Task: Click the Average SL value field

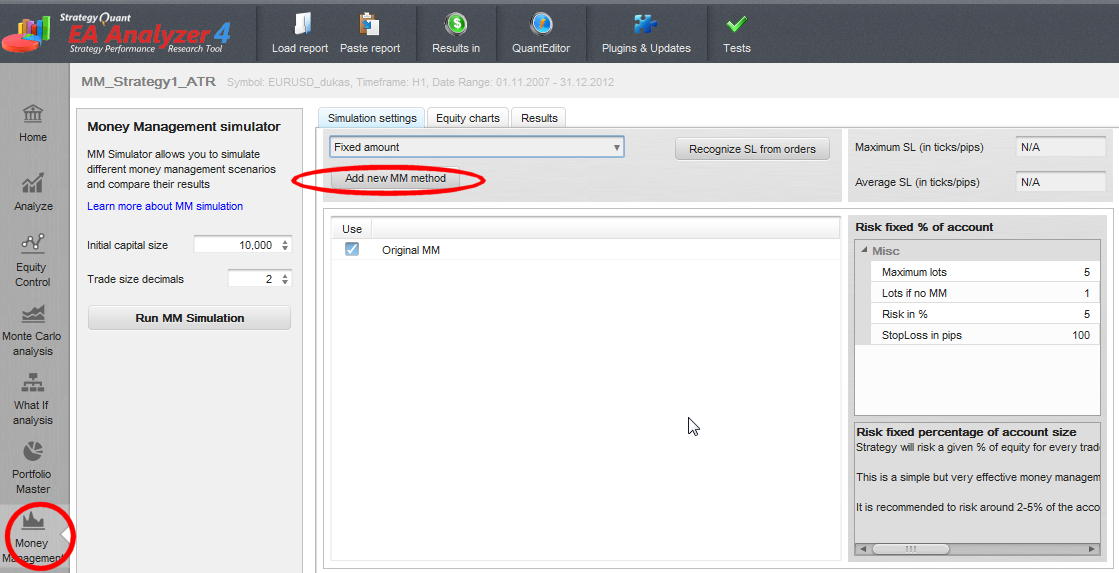Action: (x=1060, y=182)
